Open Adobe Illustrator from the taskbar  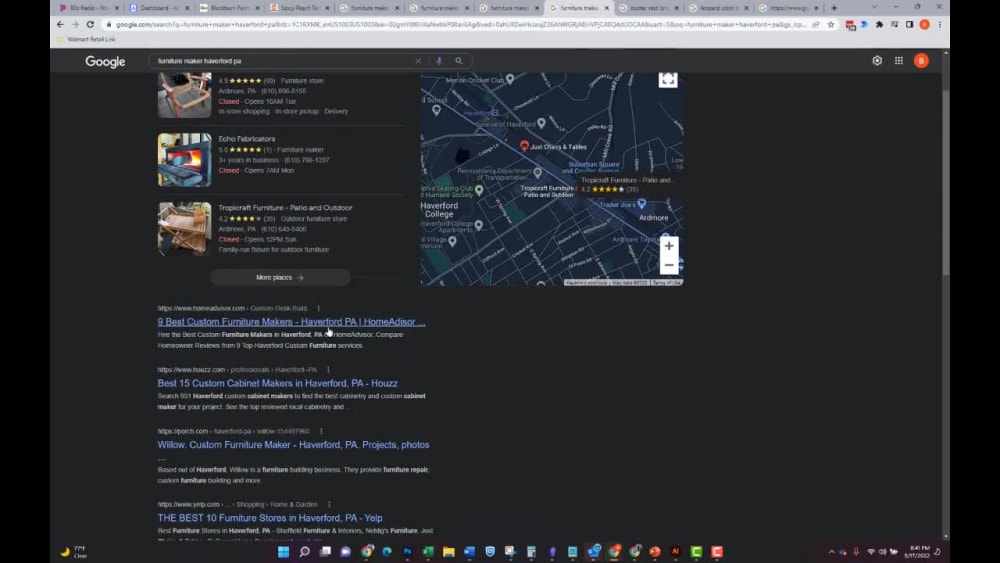(675, 552)
